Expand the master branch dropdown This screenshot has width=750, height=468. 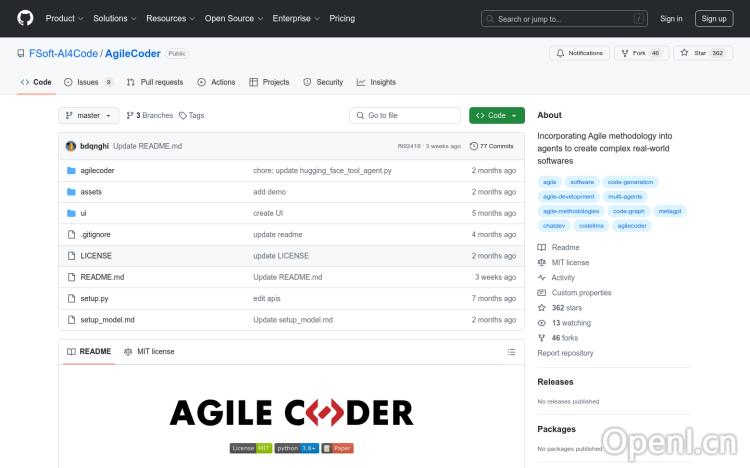pyautogui.click(x=89, y=116)
